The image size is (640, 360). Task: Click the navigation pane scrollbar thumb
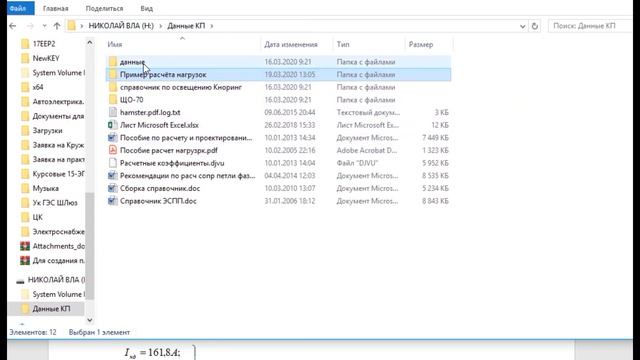tap(90, 246)
